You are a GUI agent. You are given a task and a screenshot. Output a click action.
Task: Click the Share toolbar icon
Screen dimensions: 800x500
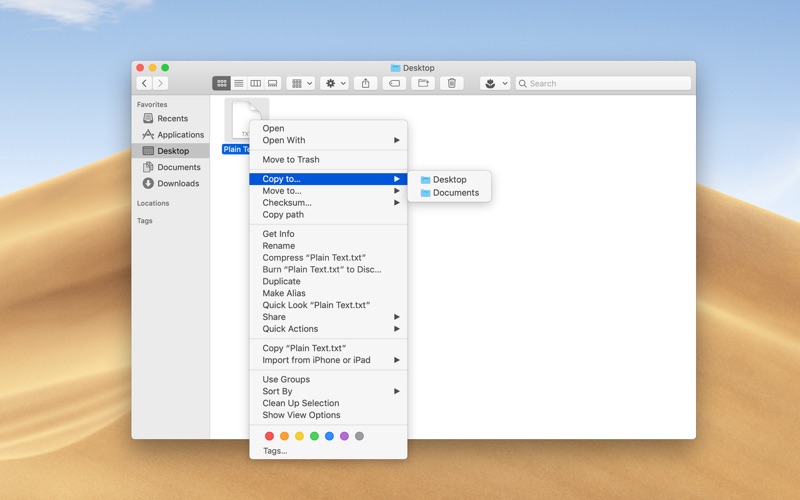pyautogui.click(x=366, y=83)
